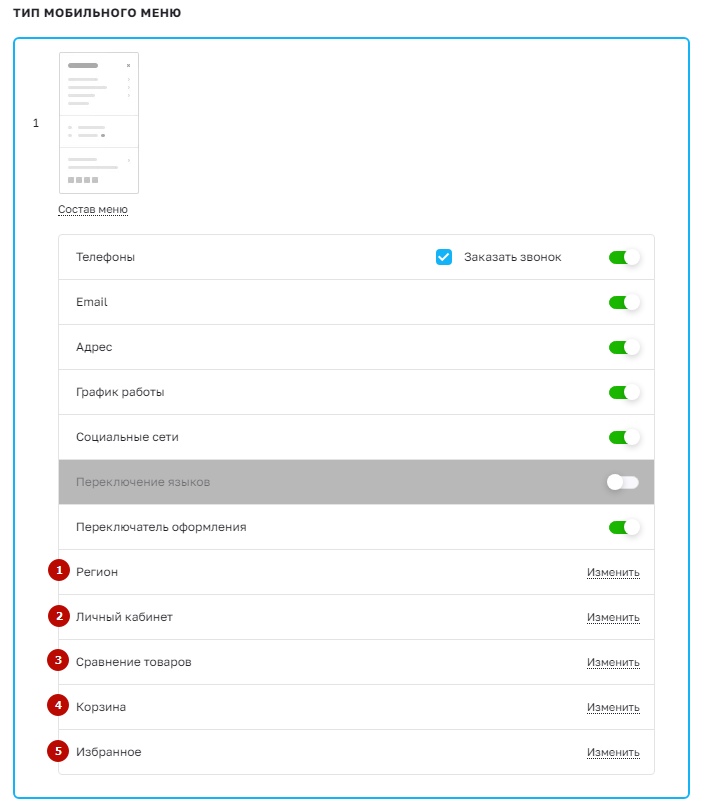Toggle the Заказать звонок checkbox
This screenshot has height=812, width=702.
pyautogui.click(x=444, y=257)
